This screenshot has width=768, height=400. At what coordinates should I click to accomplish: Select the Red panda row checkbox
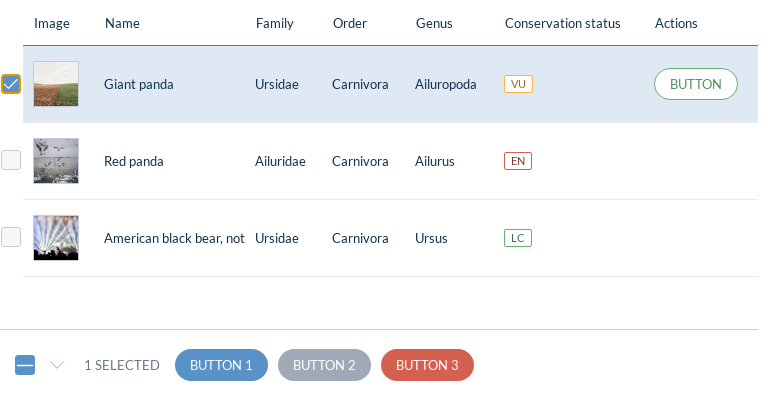tap(11, 160)
